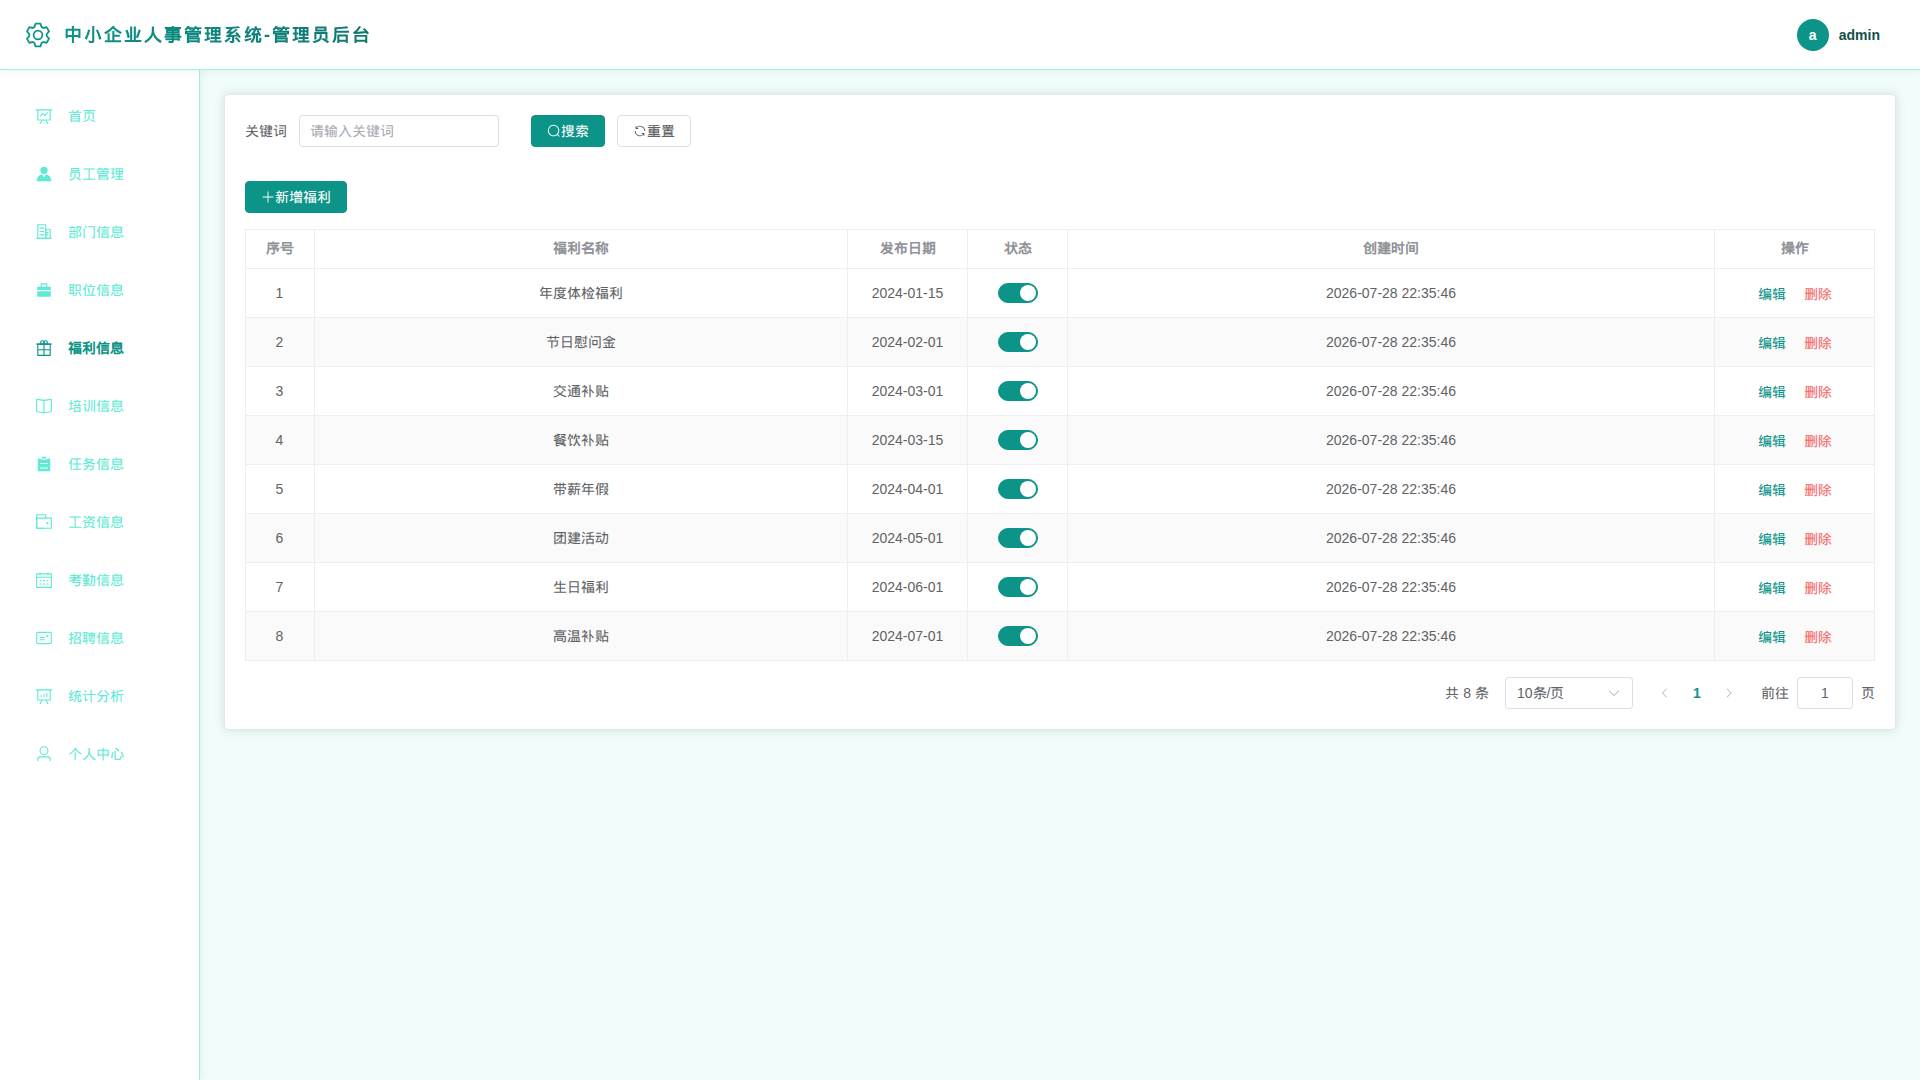This screenshot has height=1080, width=1920.
Task: Click the 员工管理 person icon
Action: [x=44, y=174]
